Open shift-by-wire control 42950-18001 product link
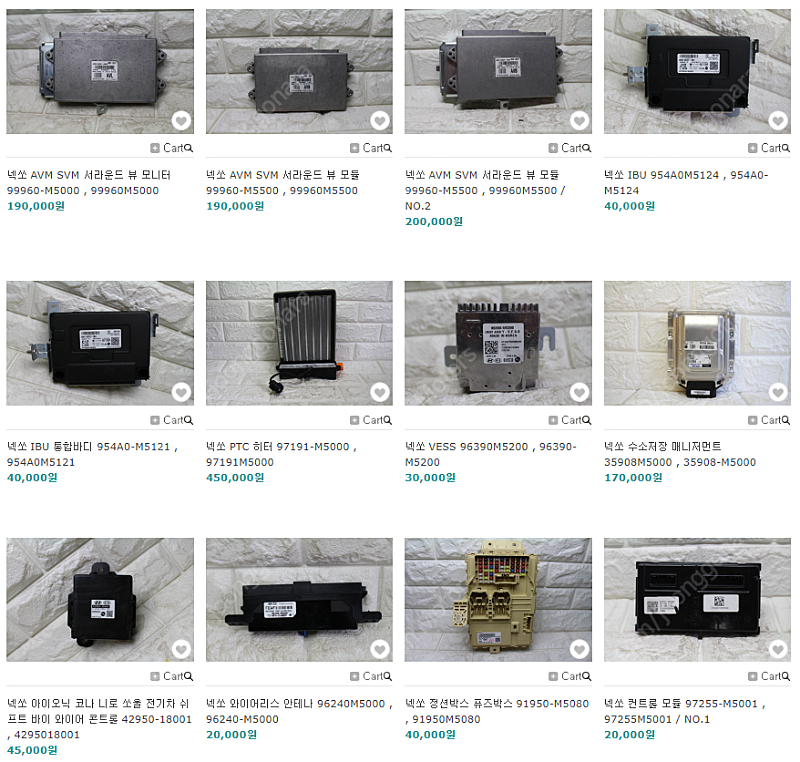Viewport: 800px width, 762px height. 99,719
